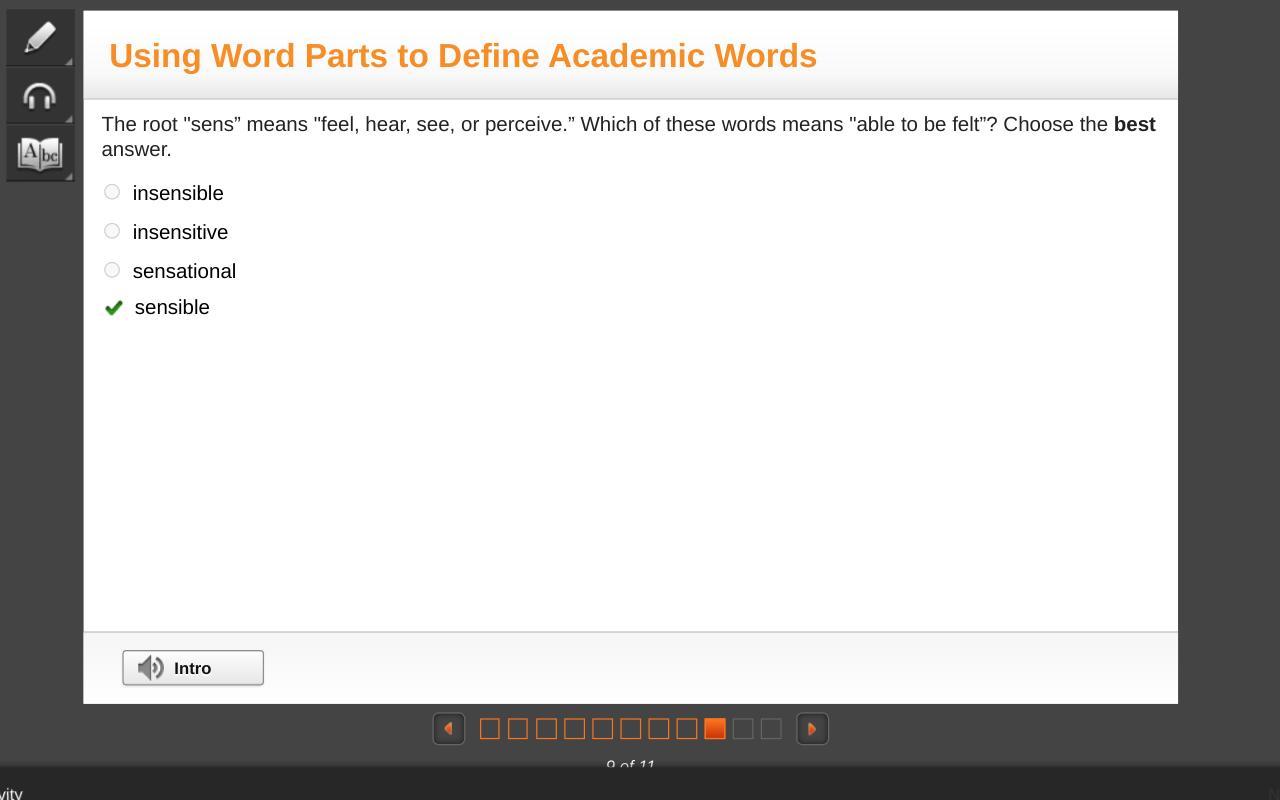Jump to question 5 square

click(602, 729)
